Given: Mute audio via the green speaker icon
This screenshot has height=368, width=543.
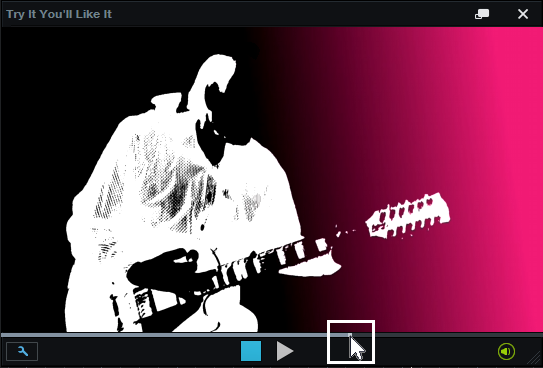Looking at the screenshot, I should (x=506, y=351).
